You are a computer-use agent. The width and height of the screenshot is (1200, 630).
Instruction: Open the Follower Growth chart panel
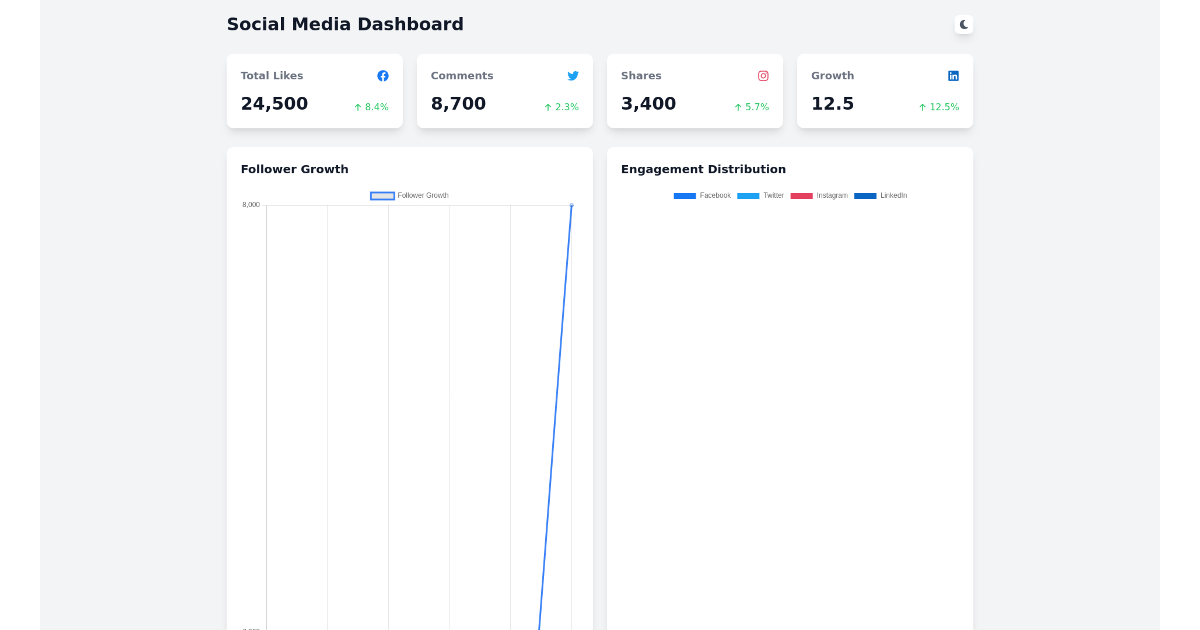click(294, 169)
